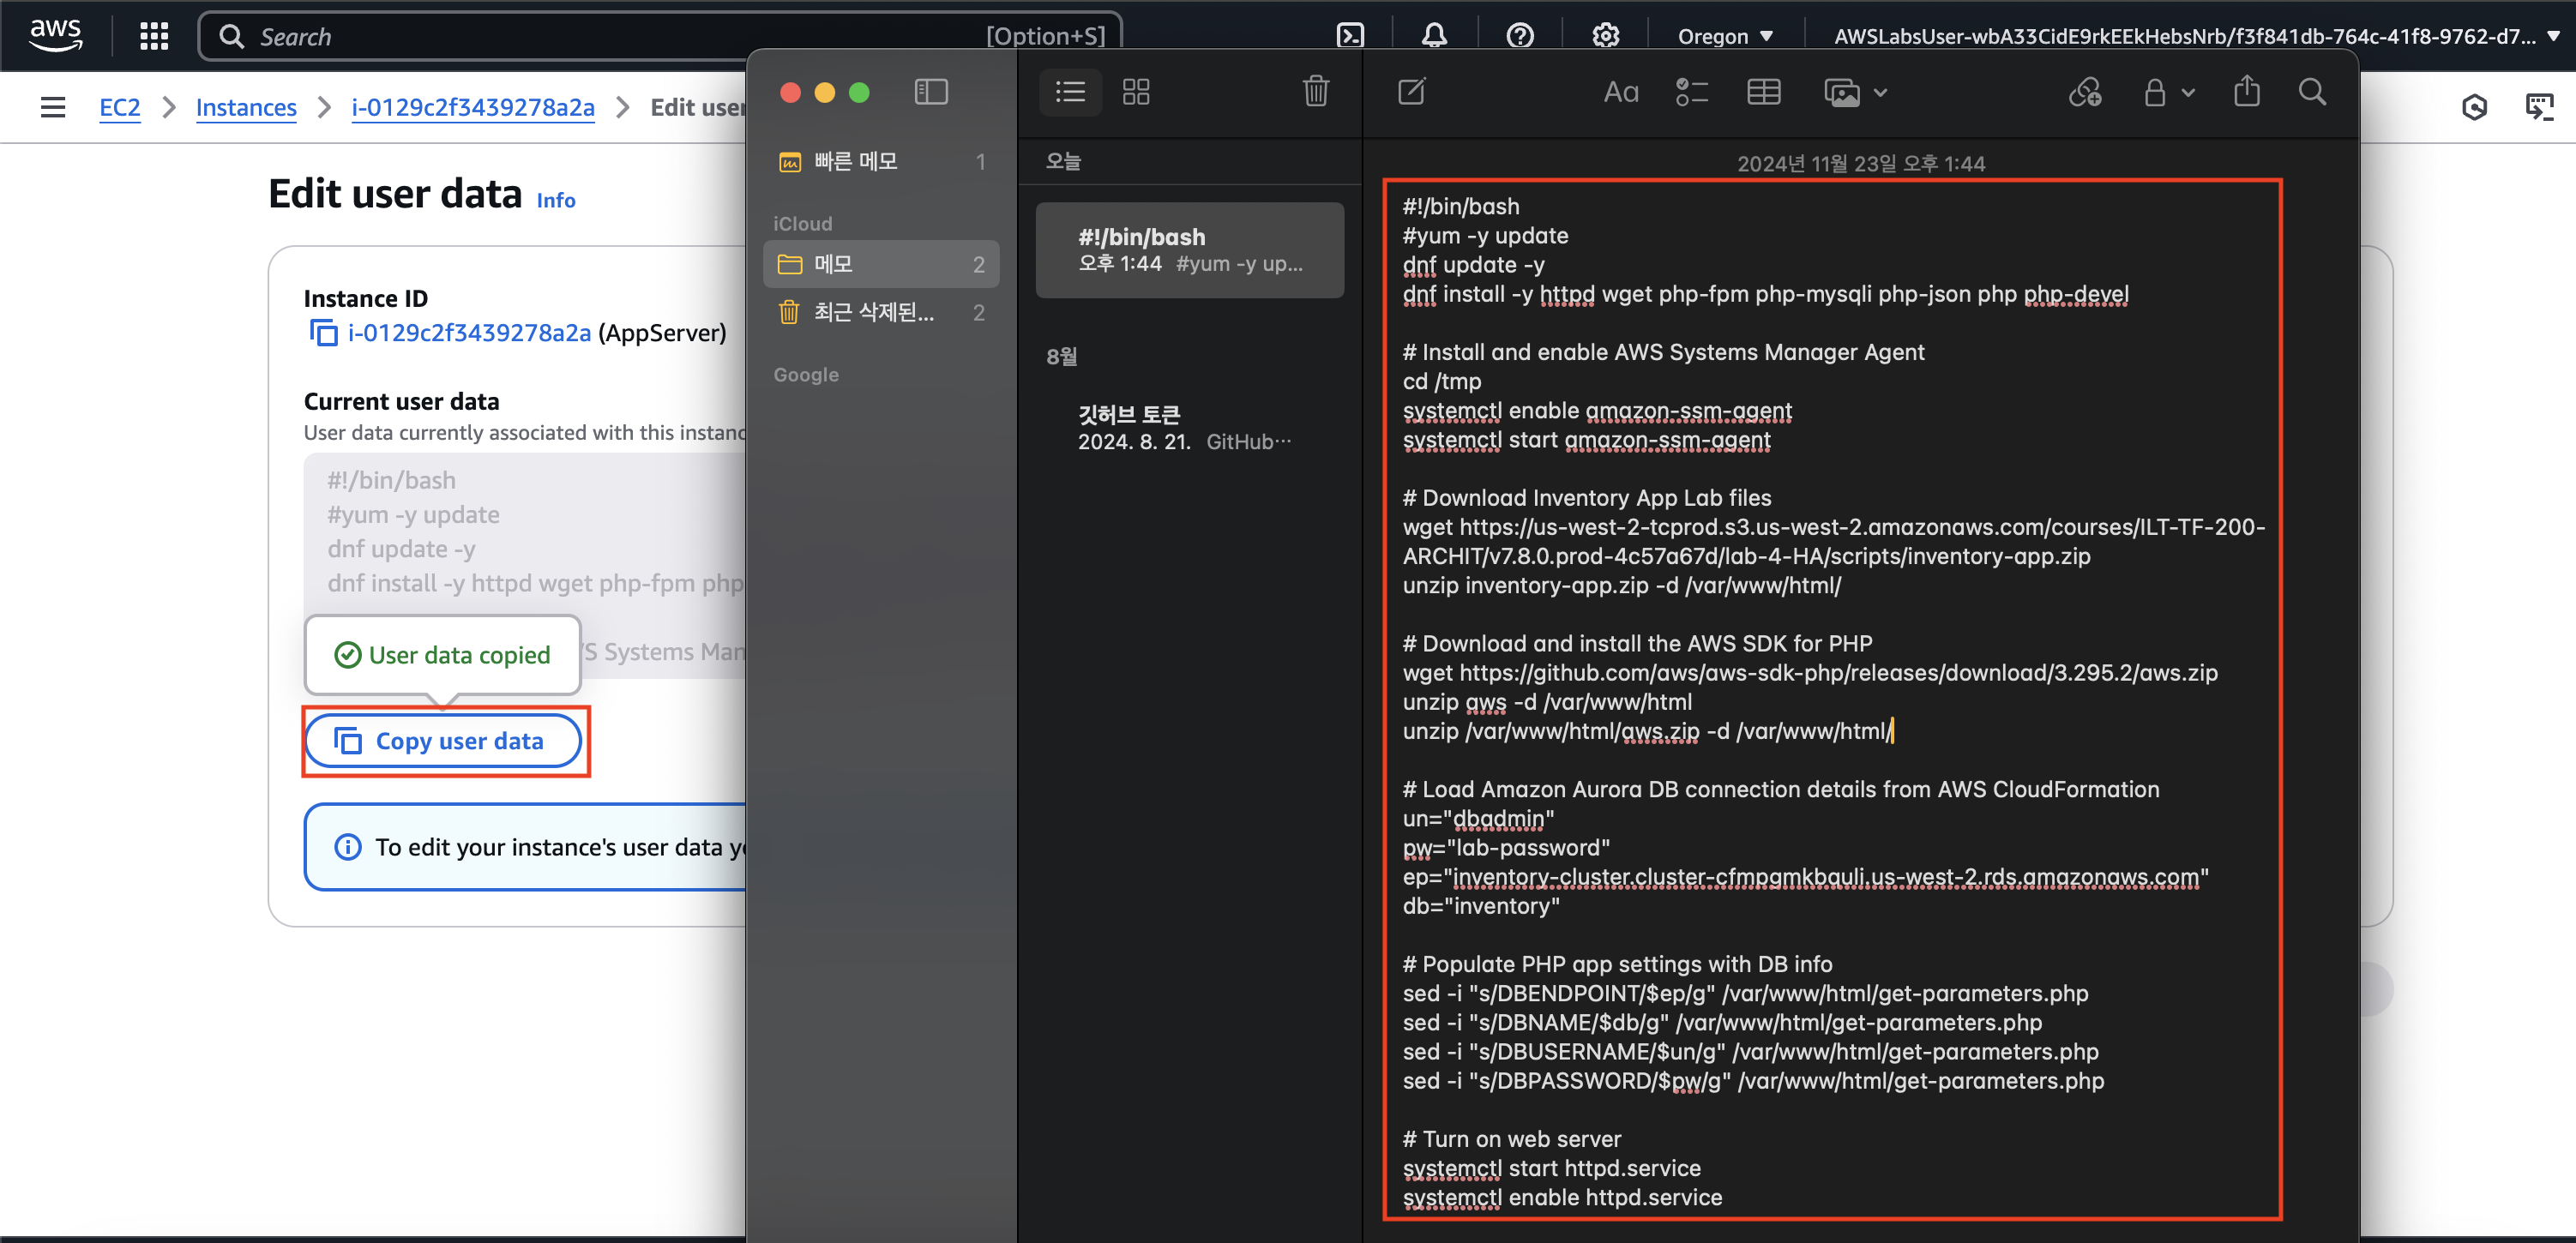Image resolution: width=2576 pixels, height=1243 pixels.
Task: Expand the Oregon region dropdown
Action: [x=1724, y=36]
